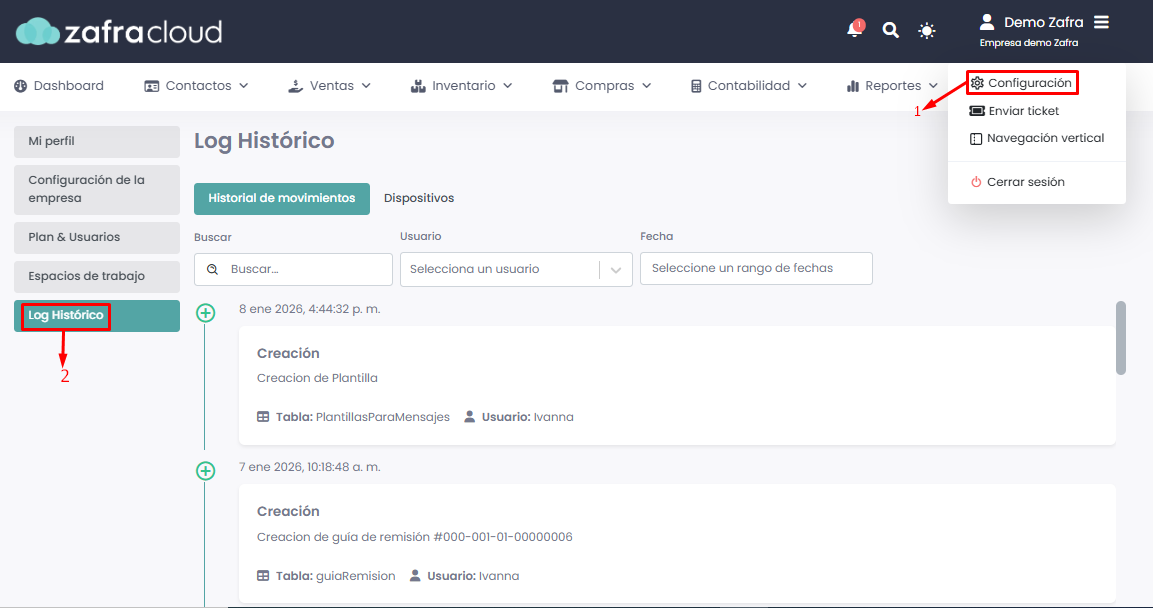Click the Buscar search input field
1153x608 pixels.
coord(293,270)
